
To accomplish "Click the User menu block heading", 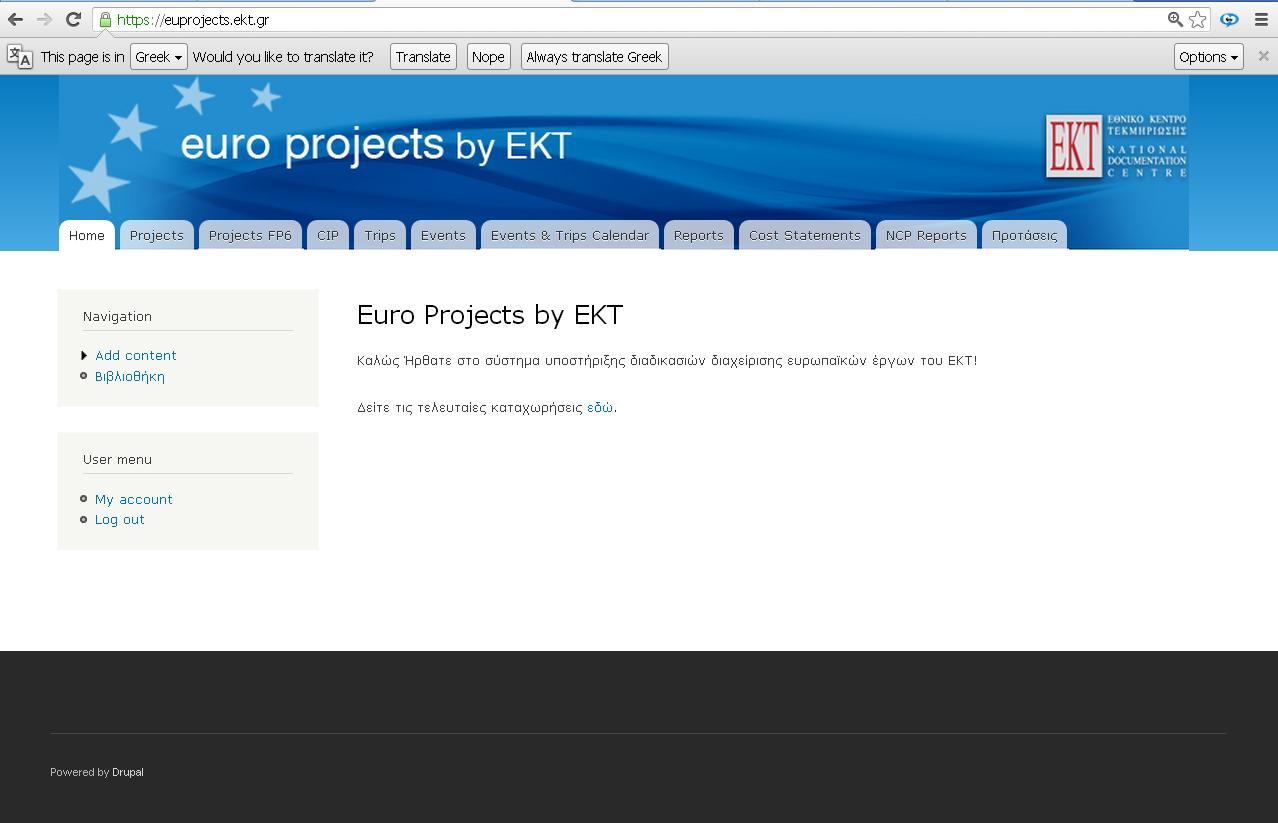I will pos(118,459).
